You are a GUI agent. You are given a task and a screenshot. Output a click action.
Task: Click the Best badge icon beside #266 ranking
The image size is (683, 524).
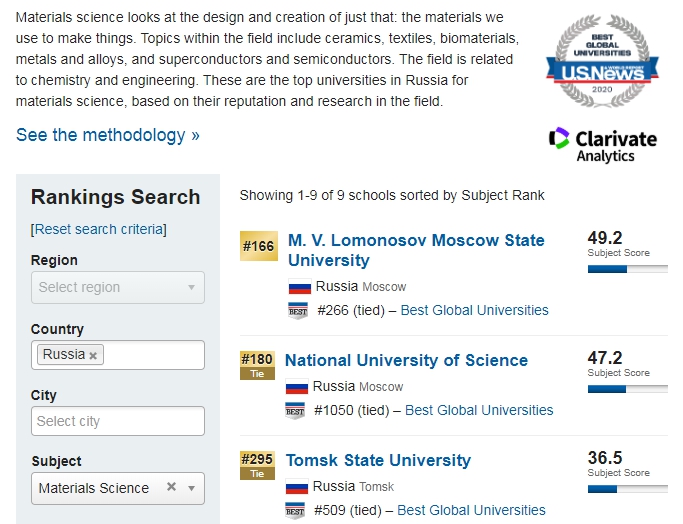(297, 311)
